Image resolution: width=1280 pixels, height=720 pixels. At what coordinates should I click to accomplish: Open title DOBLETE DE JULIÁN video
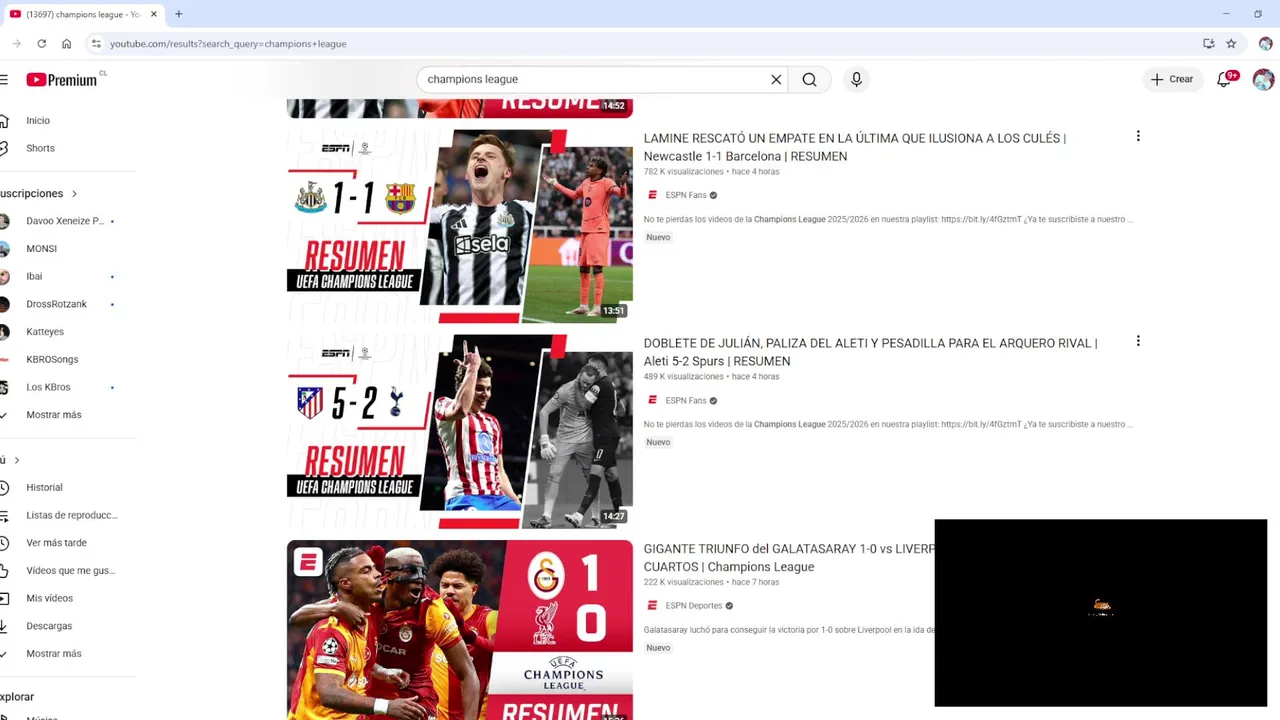[x=870, y=352]
